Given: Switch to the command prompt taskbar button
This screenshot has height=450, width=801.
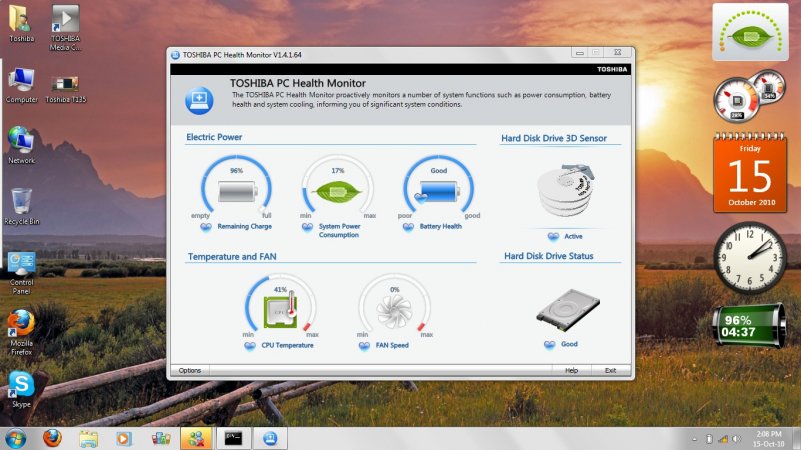Looking at the screenshot, I should point(233,438).
